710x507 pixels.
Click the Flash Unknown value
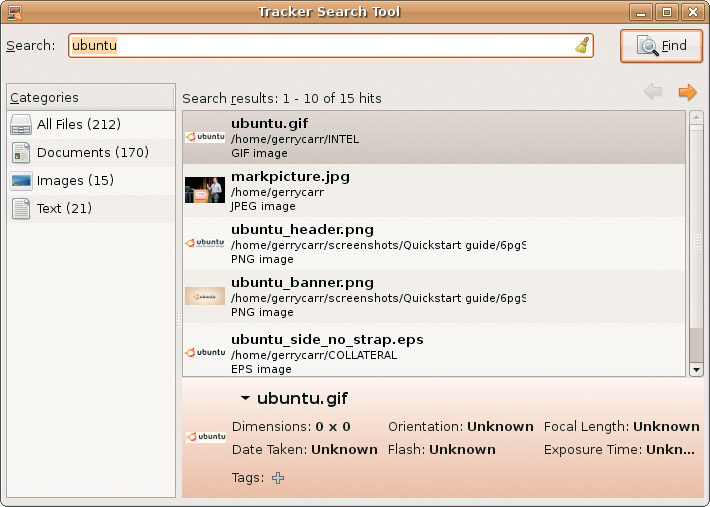pos(462,450)
